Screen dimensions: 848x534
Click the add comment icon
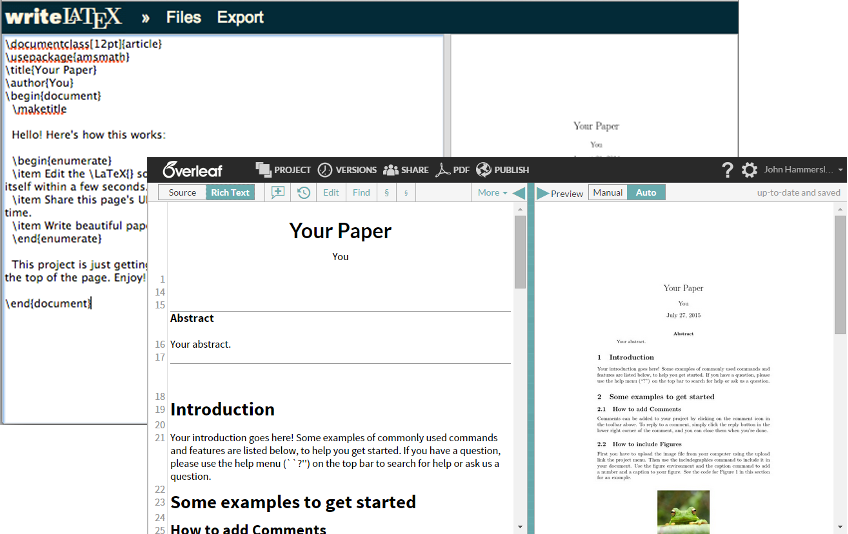pyautogui.click(x=277, y=193)
